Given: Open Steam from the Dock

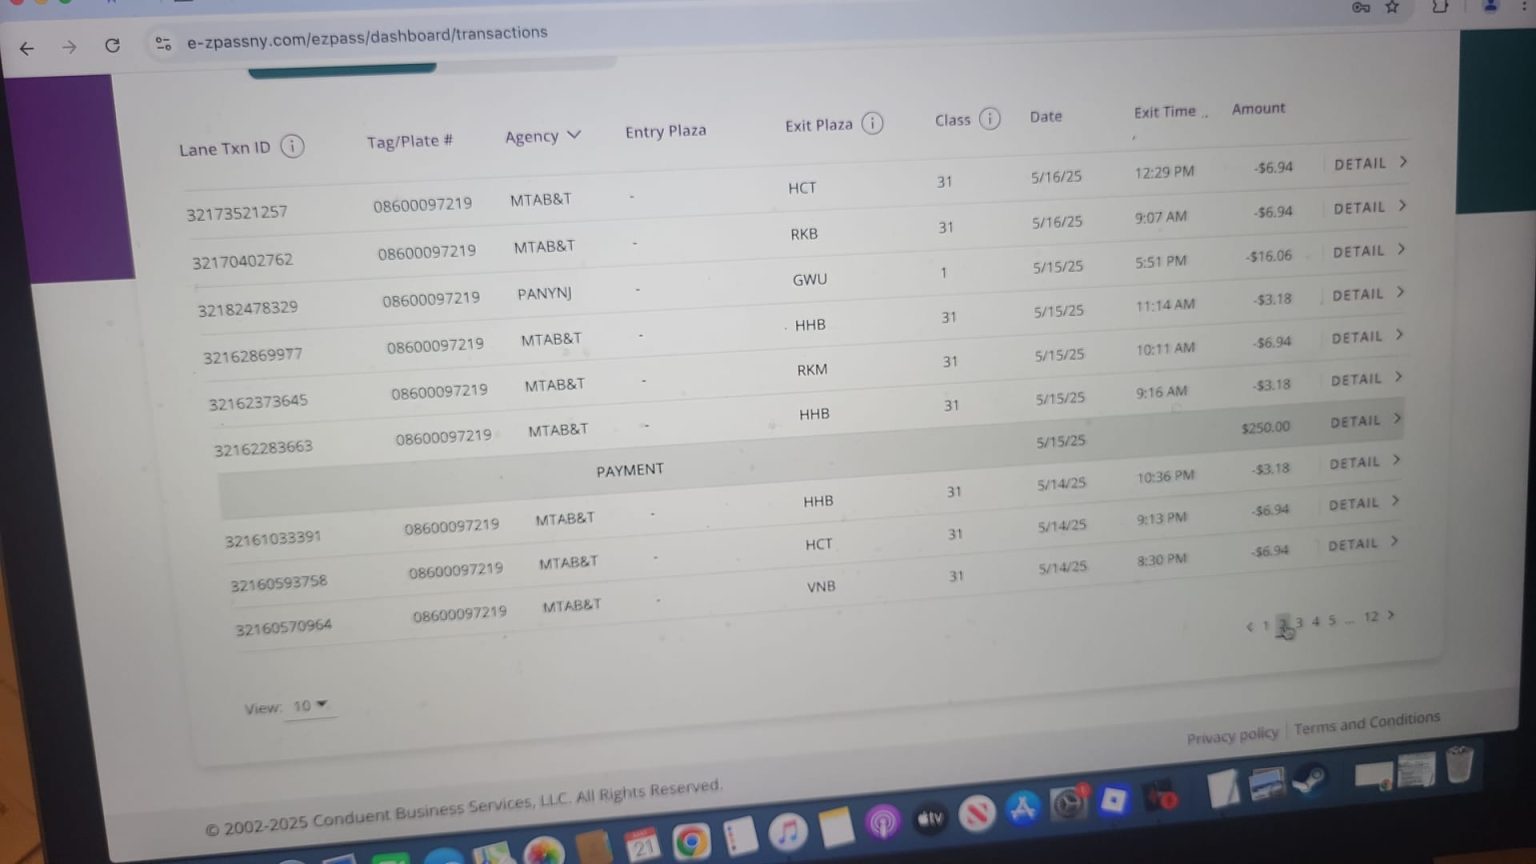Looking at the screenshot, I should tap(1310, 780).
